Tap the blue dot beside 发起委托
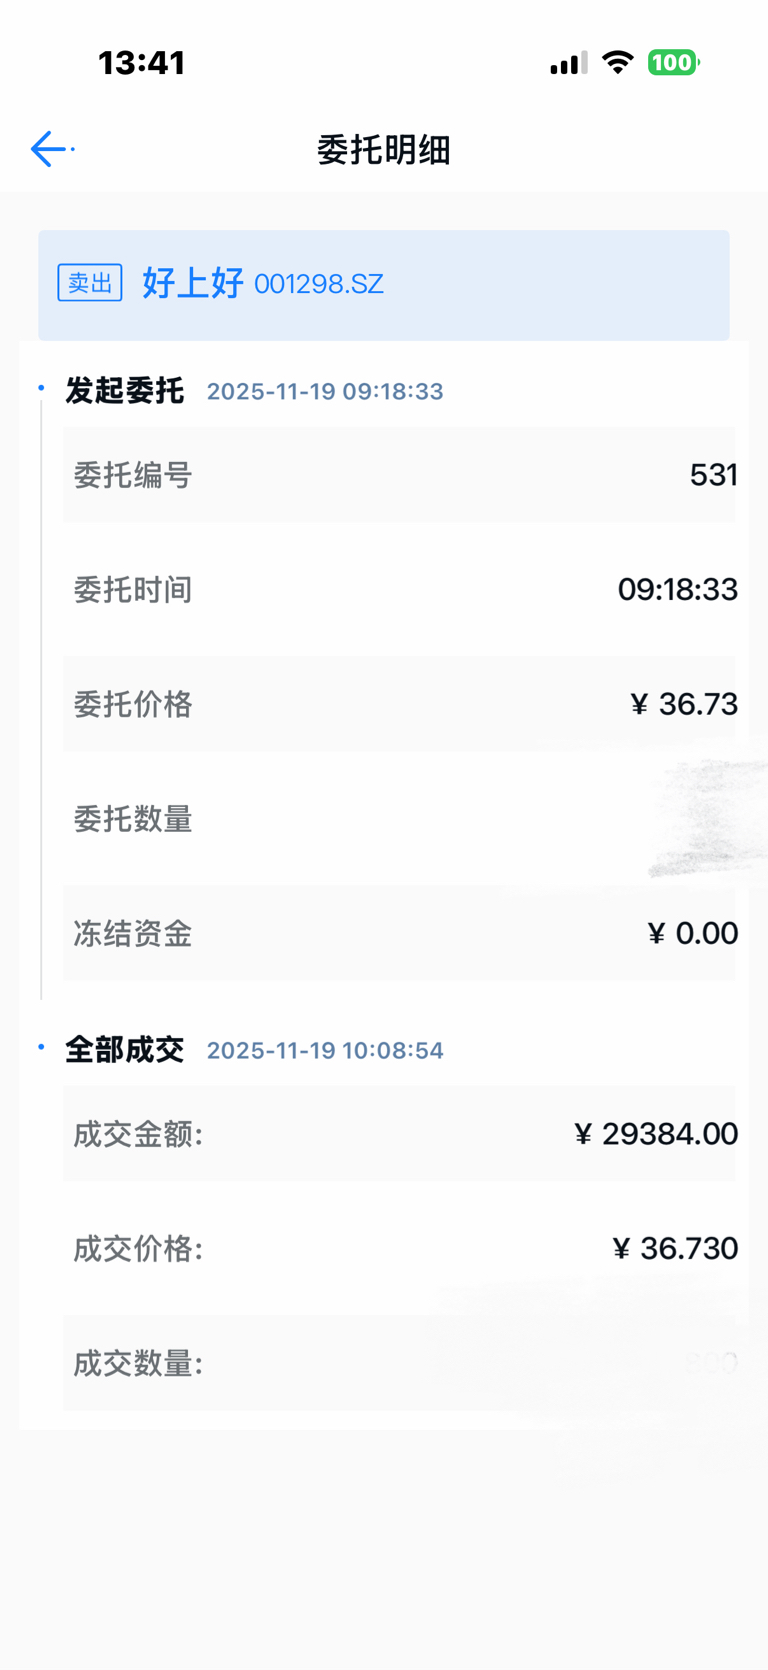Image resolution: width=768 pixels, height=1670 pixels. click(41, 388)
